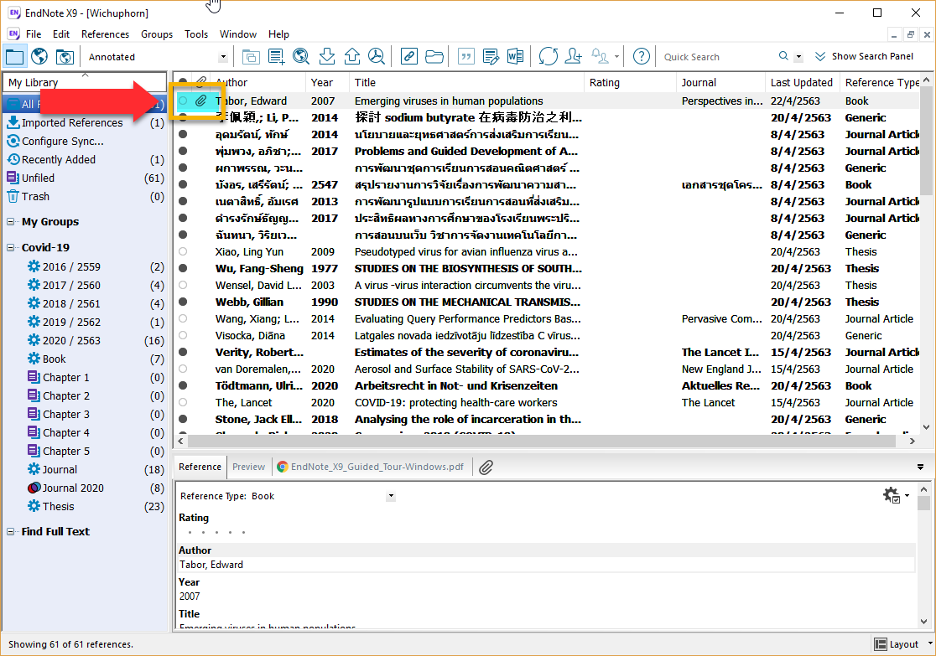Viewport: 936px width, 656px height.
Task: Collapse the Covid-19 group set
Action: (x=12, y=248)
